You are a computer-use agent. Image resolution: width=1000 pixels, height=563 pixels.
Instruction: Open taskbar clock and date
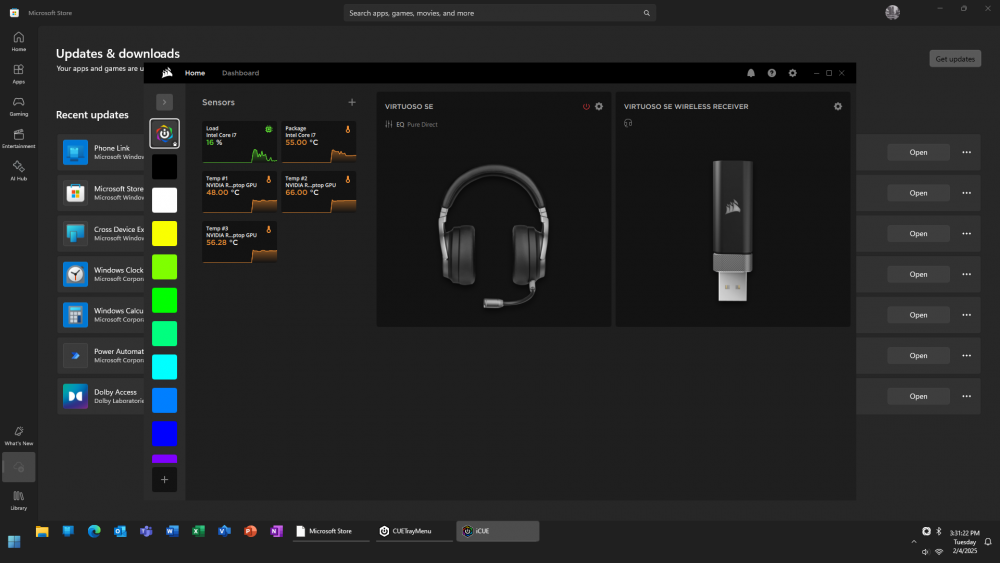(x=964, y=541)
